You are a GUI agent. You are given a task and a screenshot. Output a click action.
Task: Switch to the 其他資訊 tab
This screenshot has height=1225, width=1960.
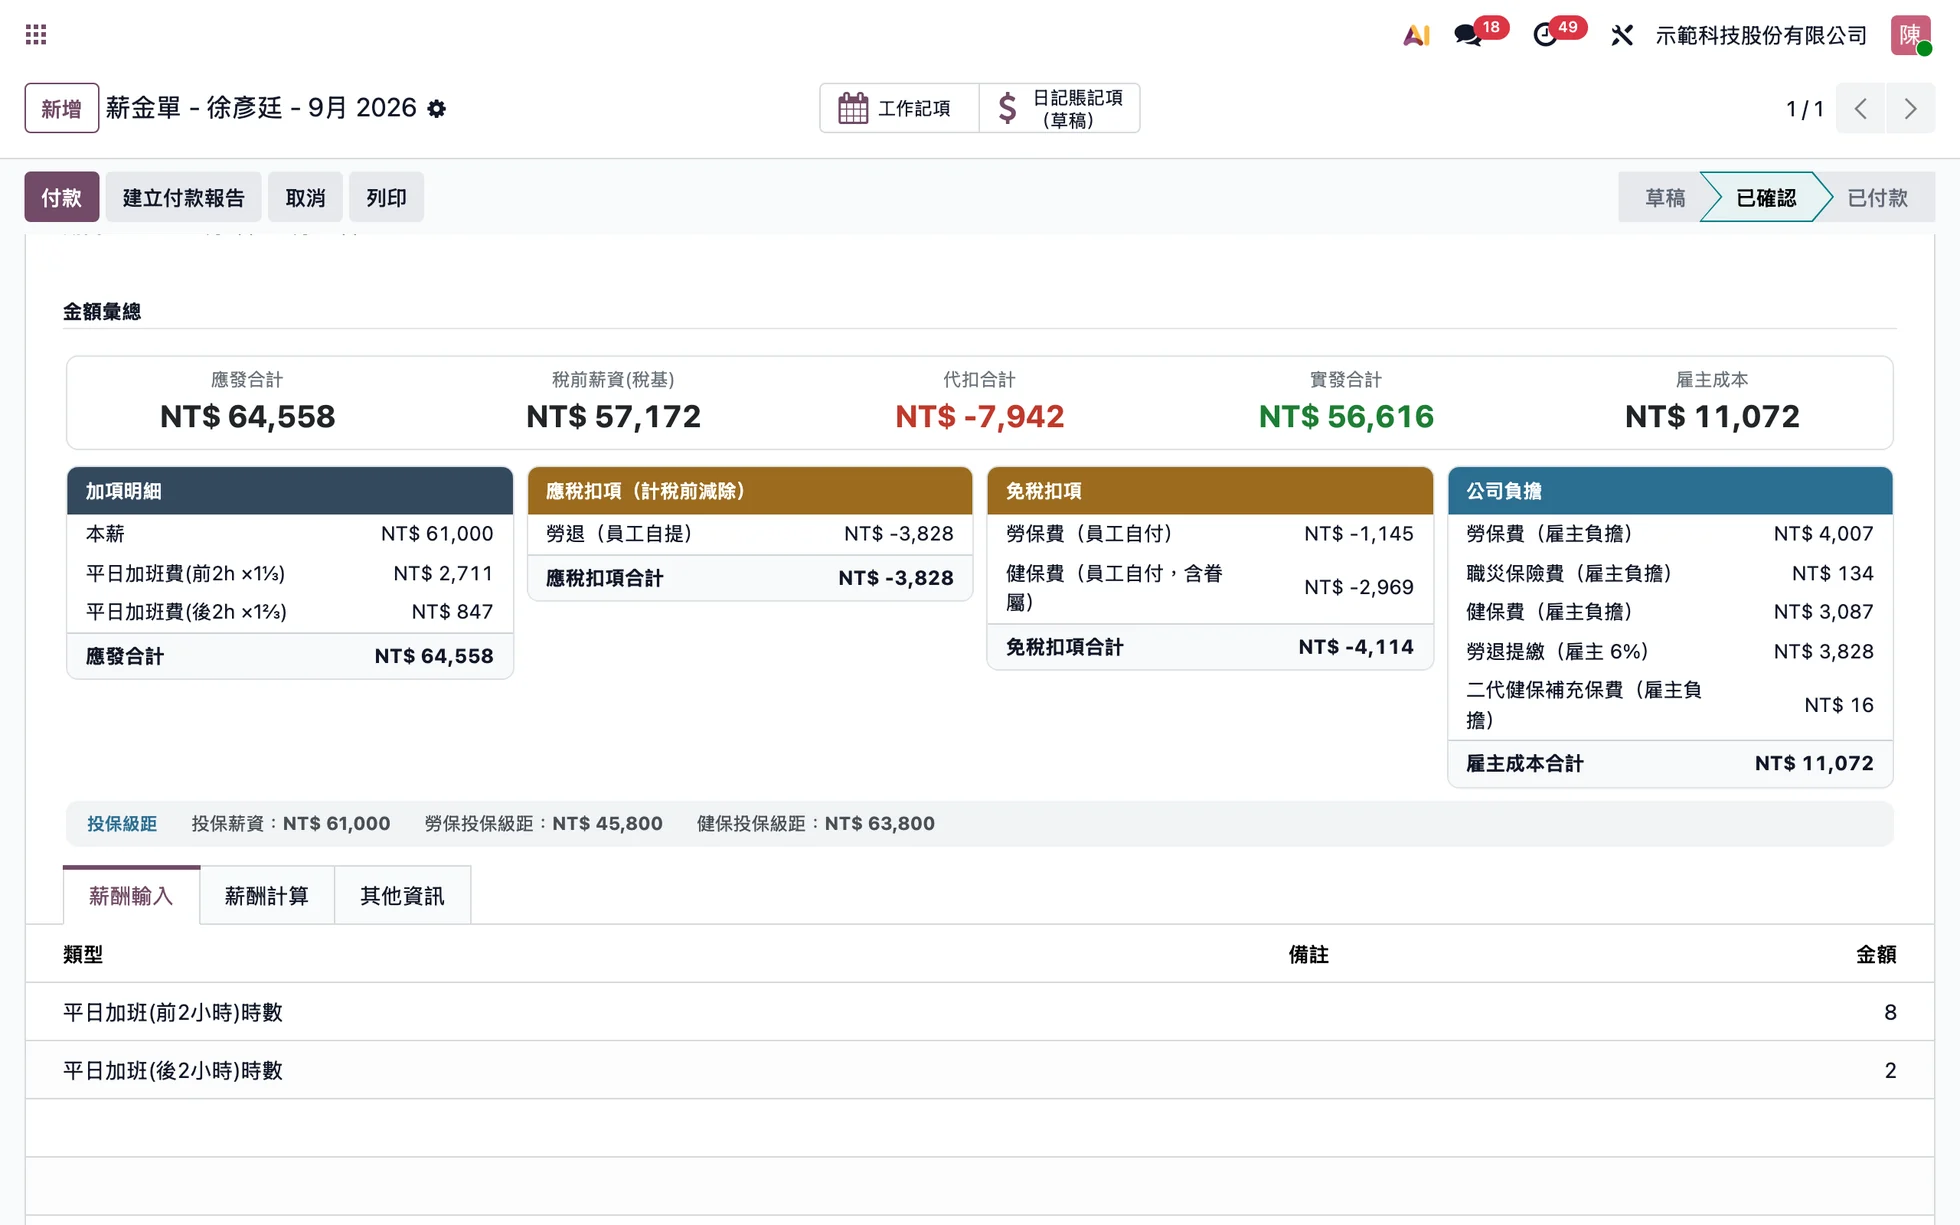[402, 896]
